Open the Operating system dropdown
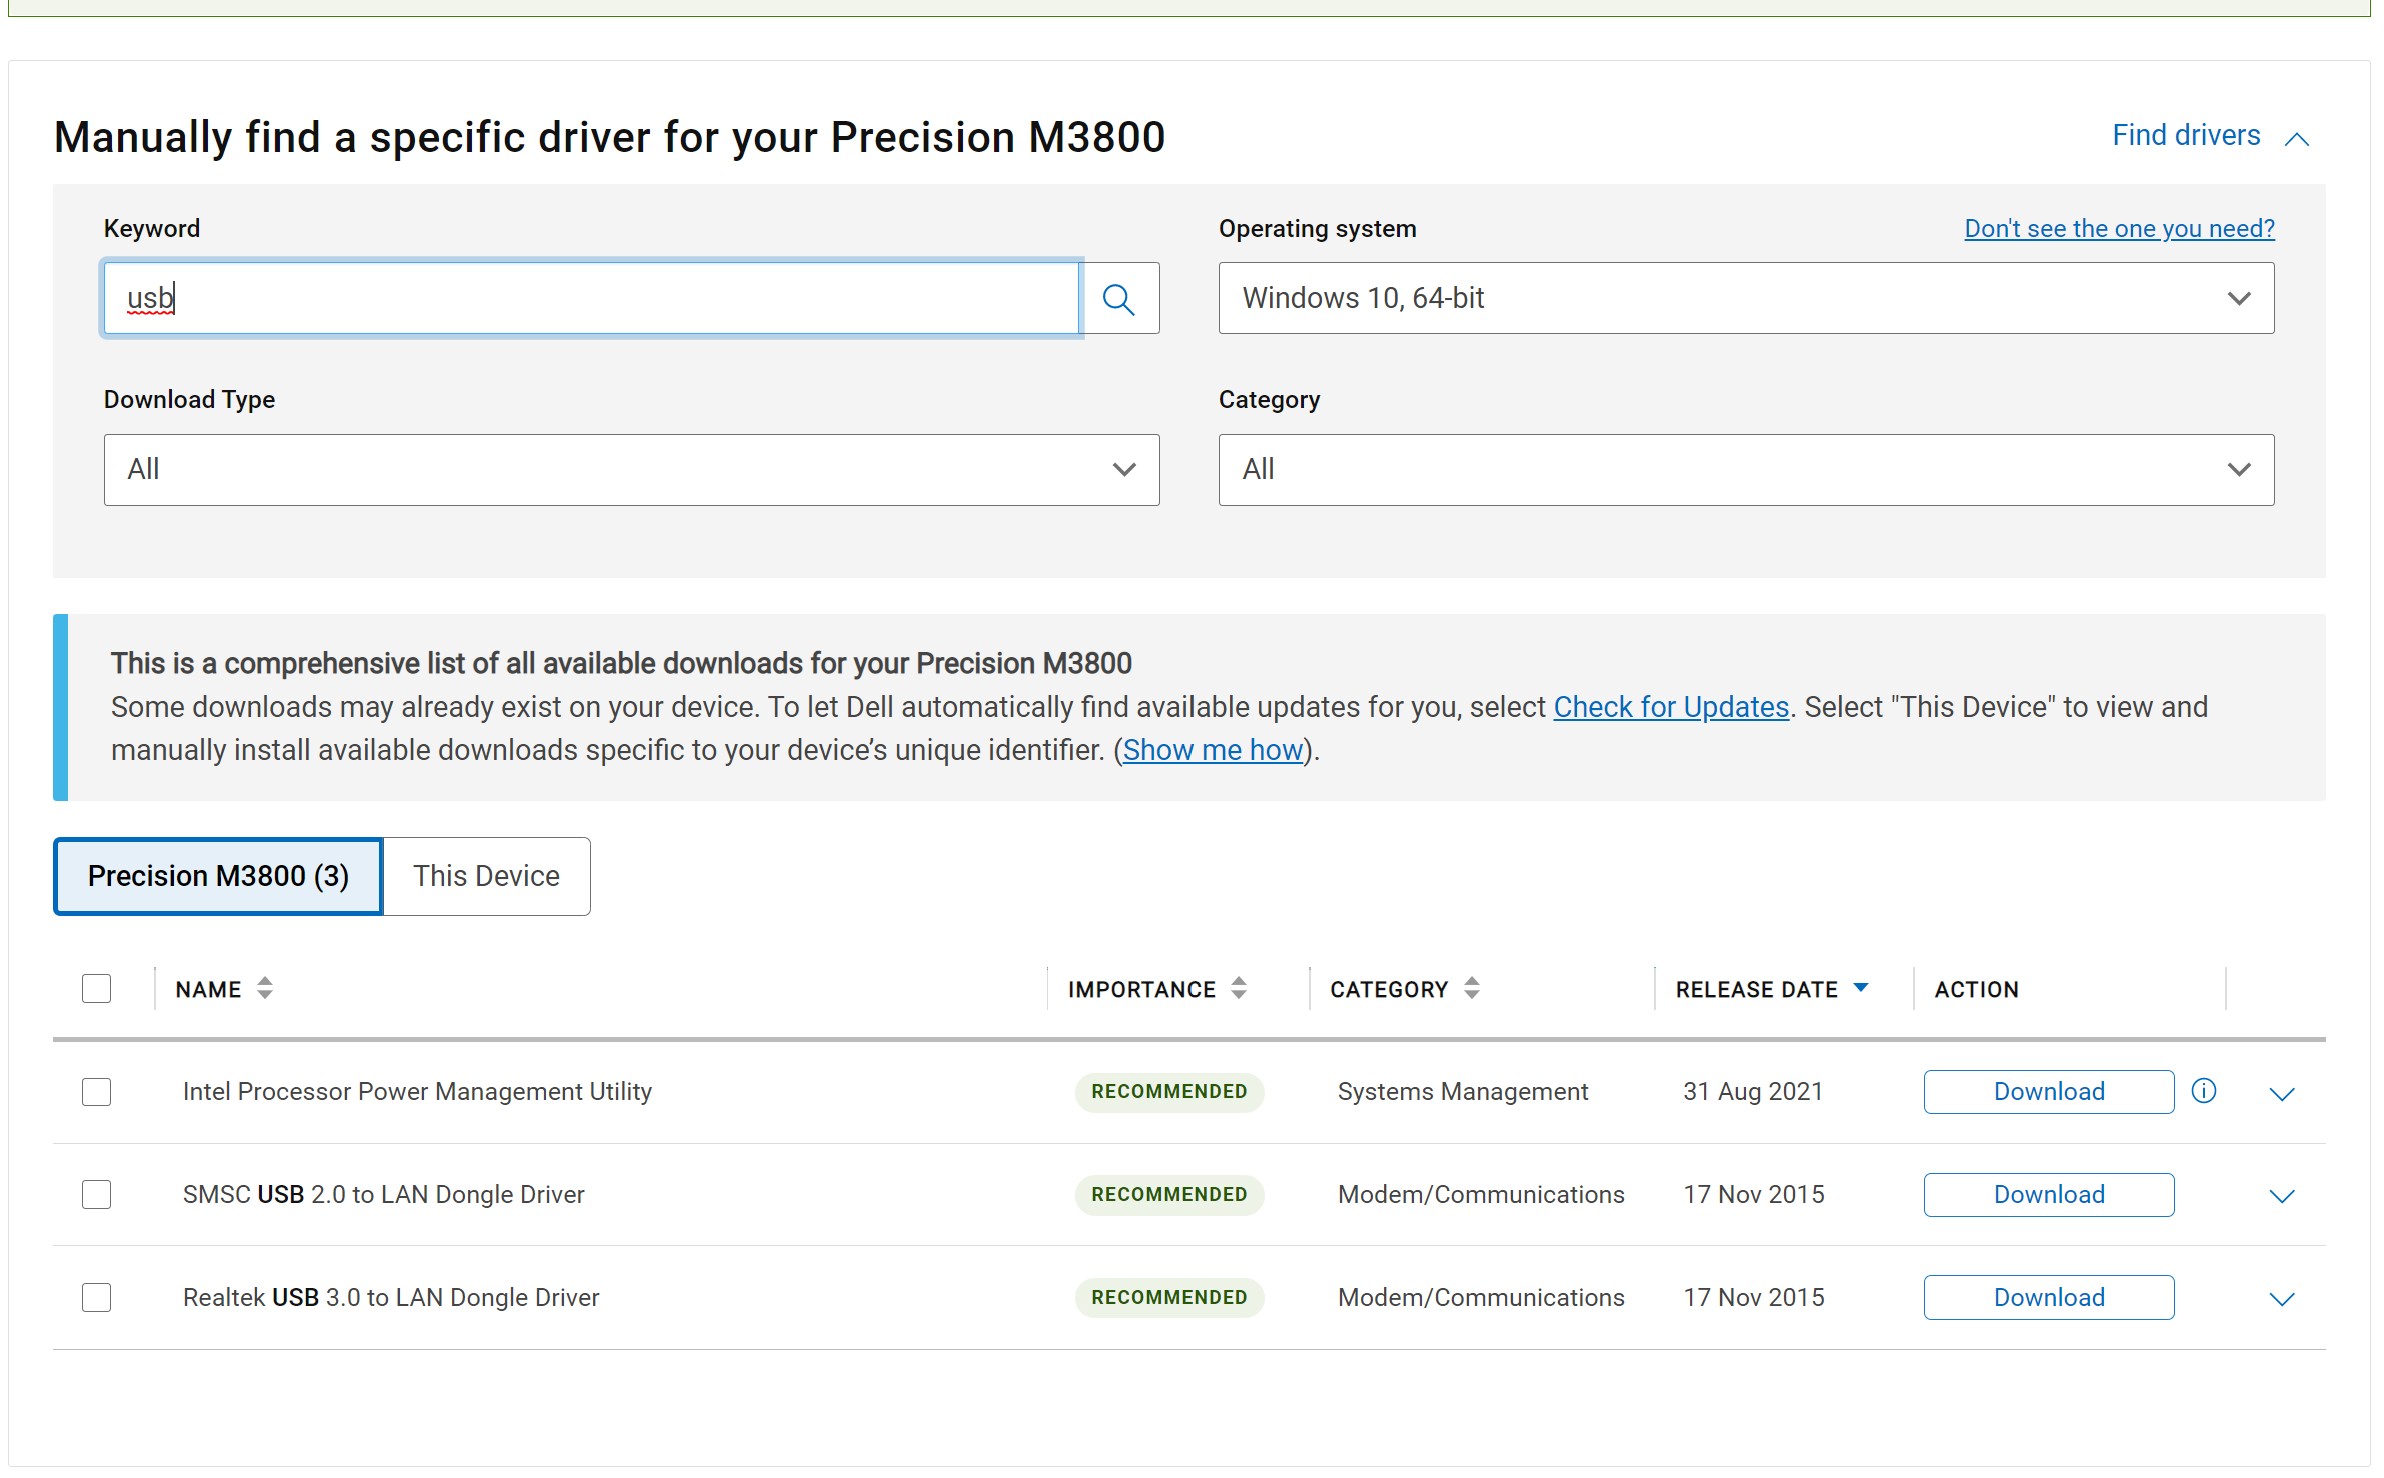The image size is (2384, 1478). [1746, 299]
